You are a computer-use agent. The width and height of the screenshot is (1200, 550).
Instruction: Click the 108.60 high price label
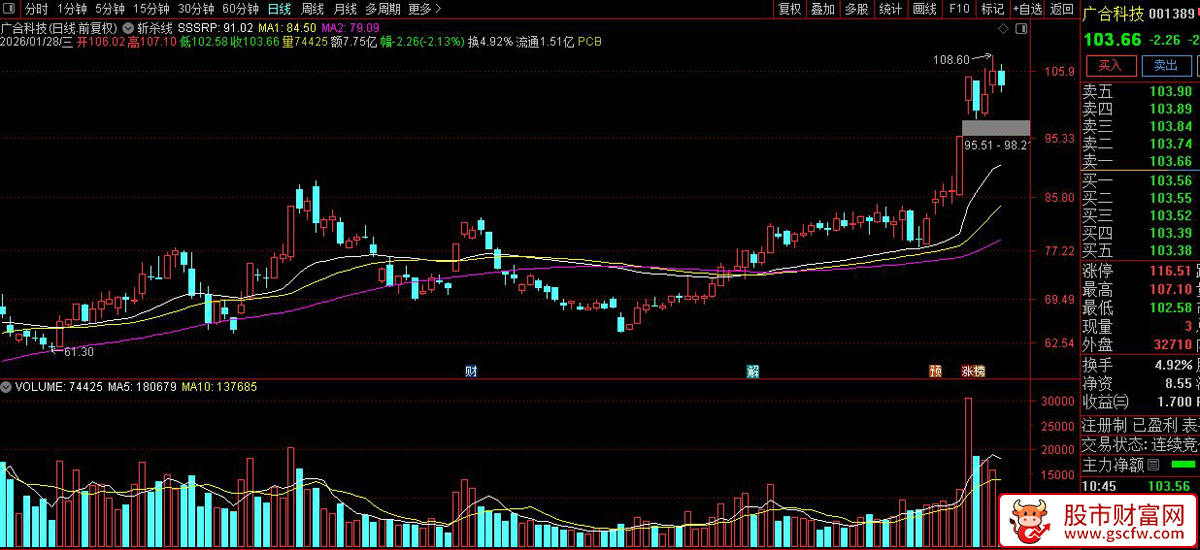point(951,59)
